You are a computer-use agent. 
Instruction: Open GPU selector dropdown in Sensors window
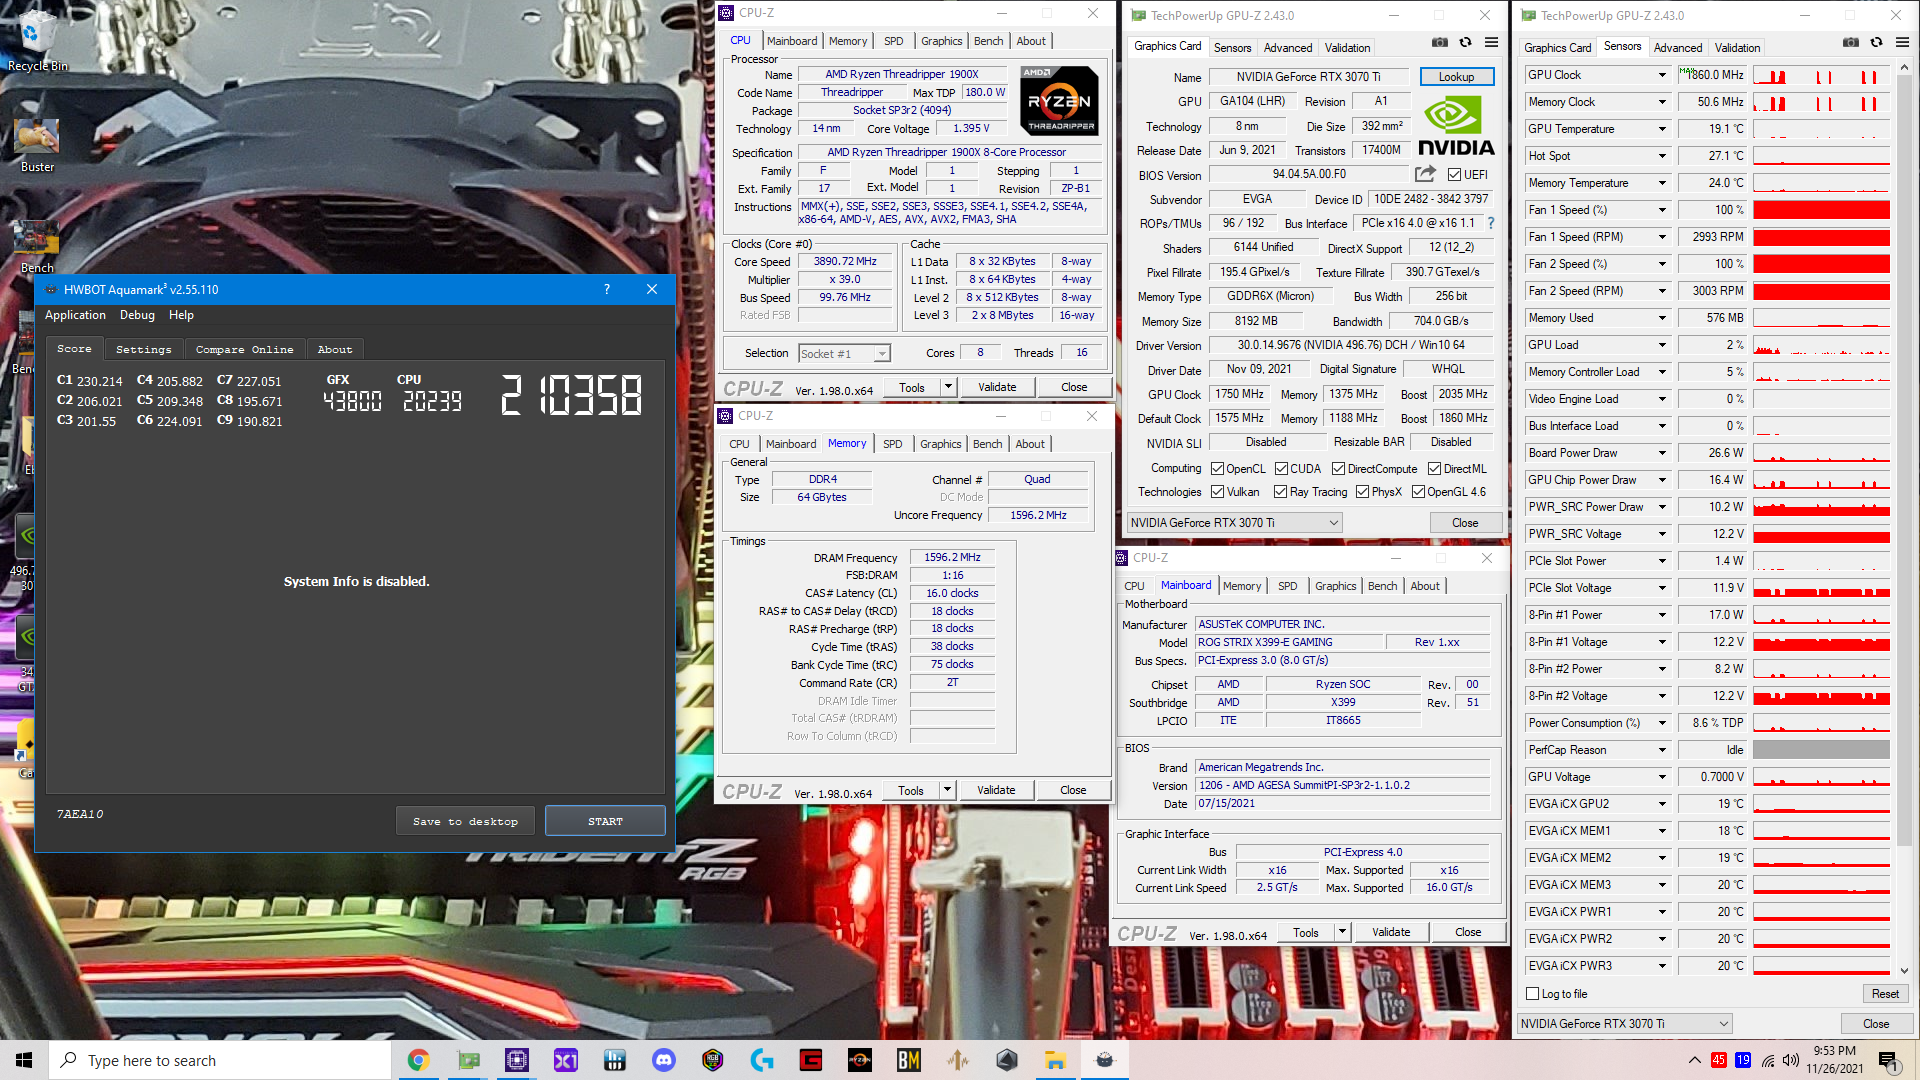coord(1625,1024)
